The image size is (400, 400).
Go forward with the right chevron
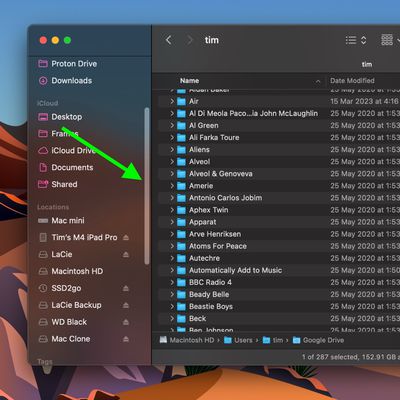pos(190,40)
